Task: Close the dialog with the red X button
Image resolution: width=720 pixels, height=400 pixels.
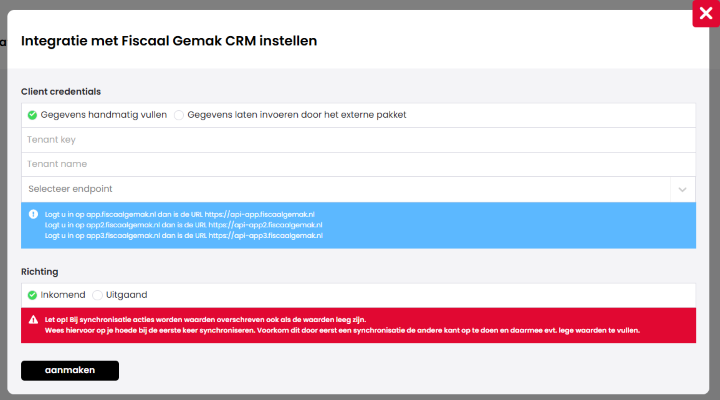Action: (x=706, y=13)
